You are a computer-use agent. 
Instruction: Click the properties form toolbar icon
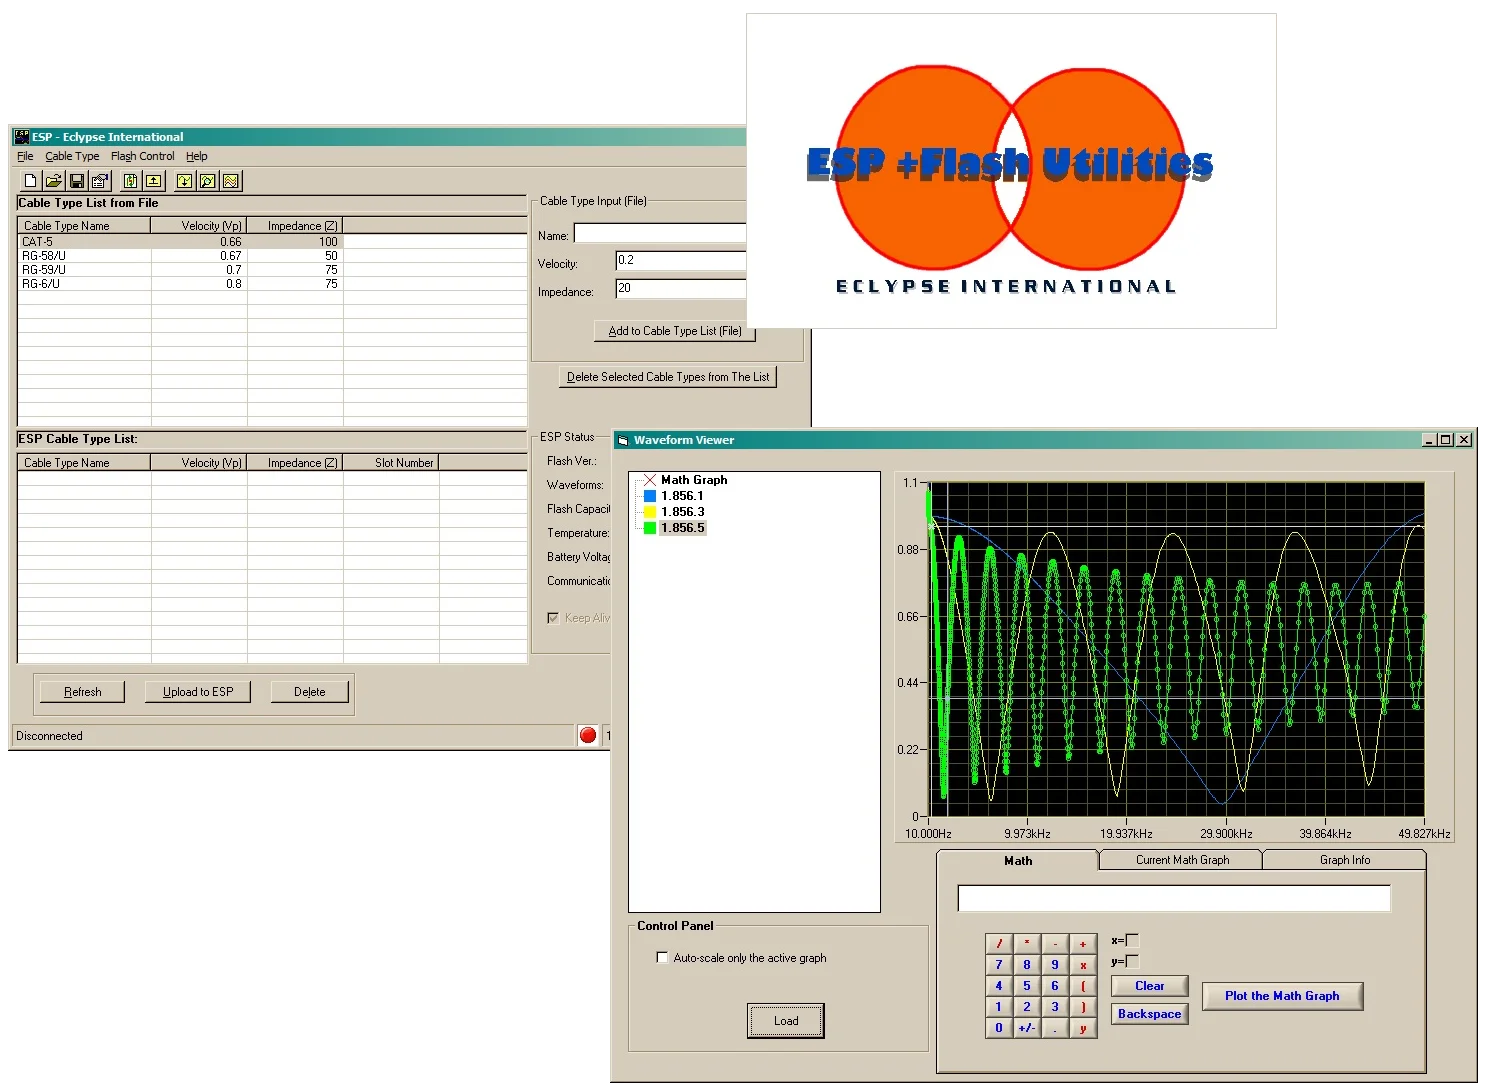pos(100,181)
